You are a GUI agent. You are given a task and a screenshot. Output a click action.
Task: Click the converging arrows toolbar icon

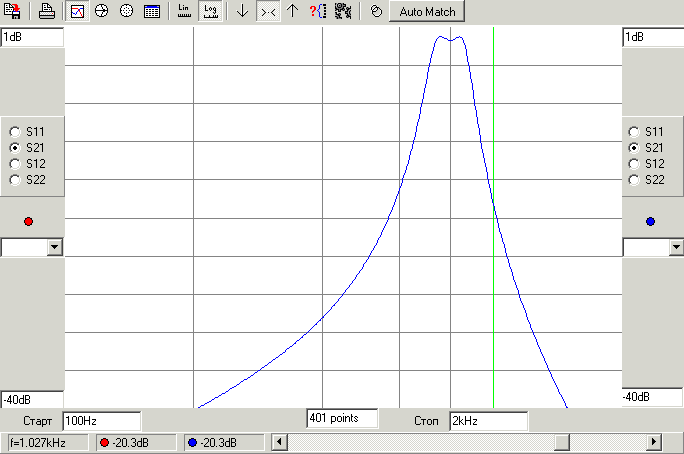click(x=268, y=11)
